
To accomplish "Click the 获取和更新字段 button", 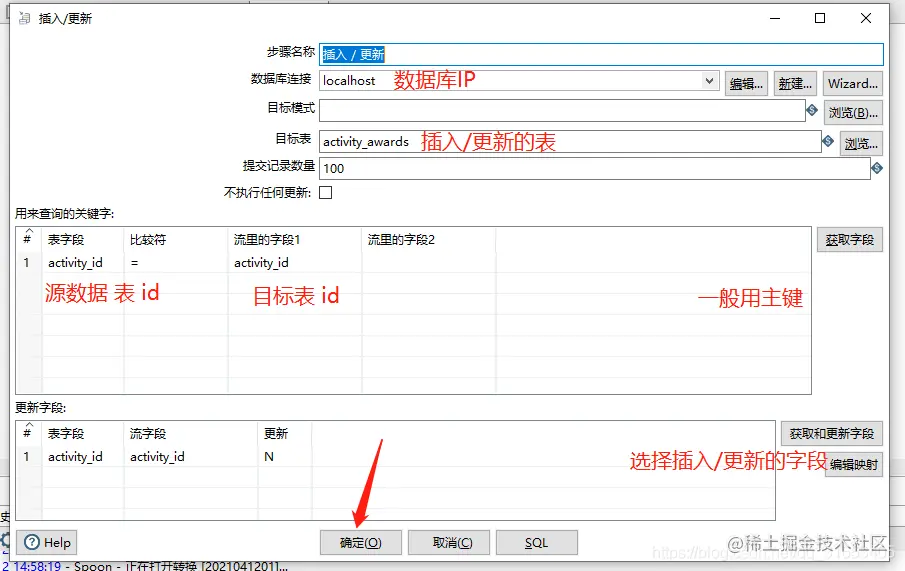I will pos(832,433).
